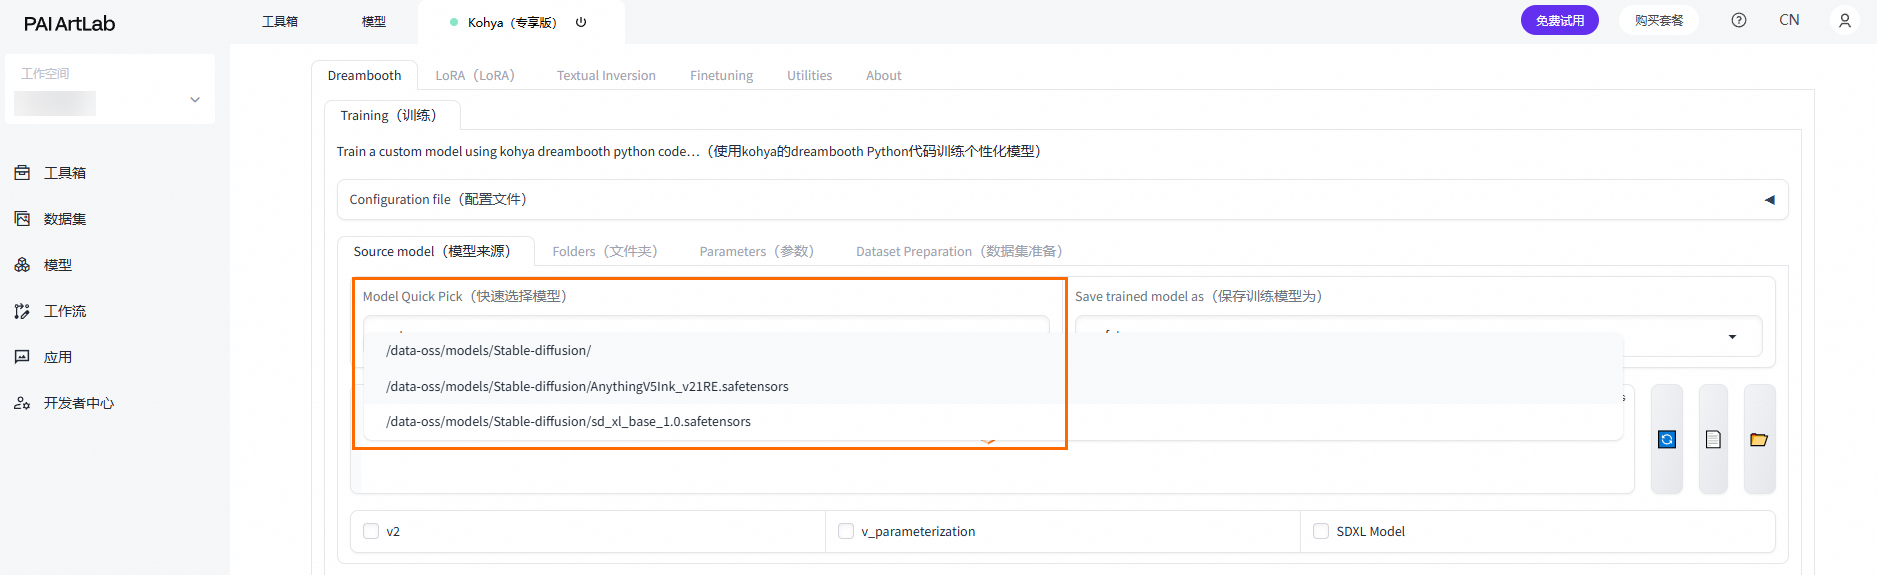Open the Dataset Preparation (数据集准备) tab

coord(962,252)
